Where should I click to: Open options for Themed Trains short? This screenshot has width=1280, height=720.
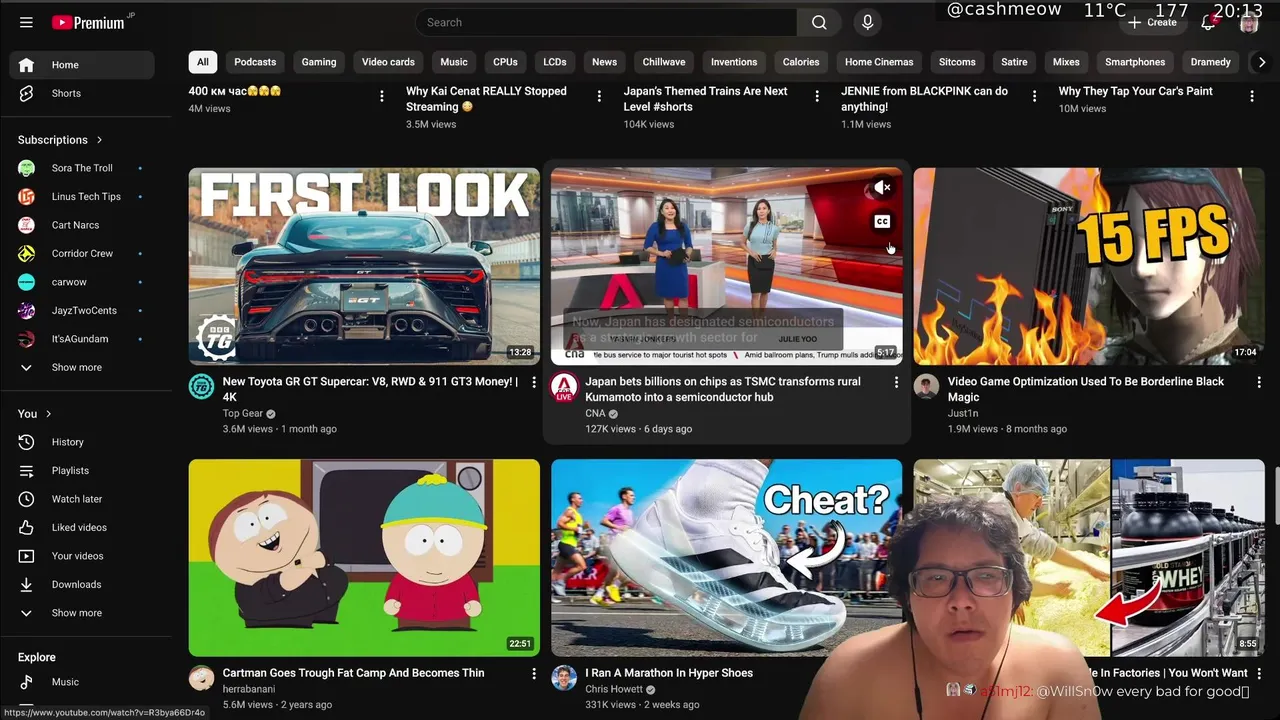coord(817,96)
